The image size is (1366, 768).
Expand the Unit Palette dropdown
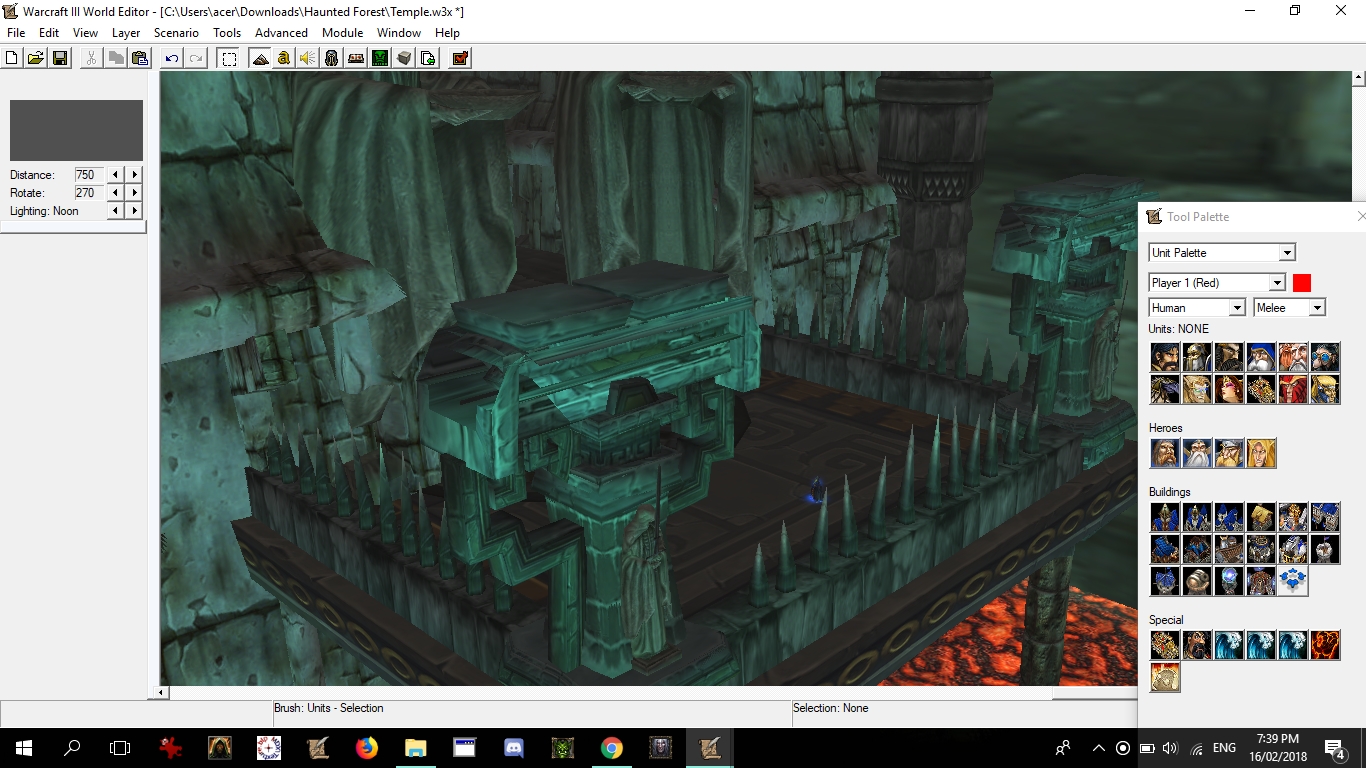[x=1288, y=253]
